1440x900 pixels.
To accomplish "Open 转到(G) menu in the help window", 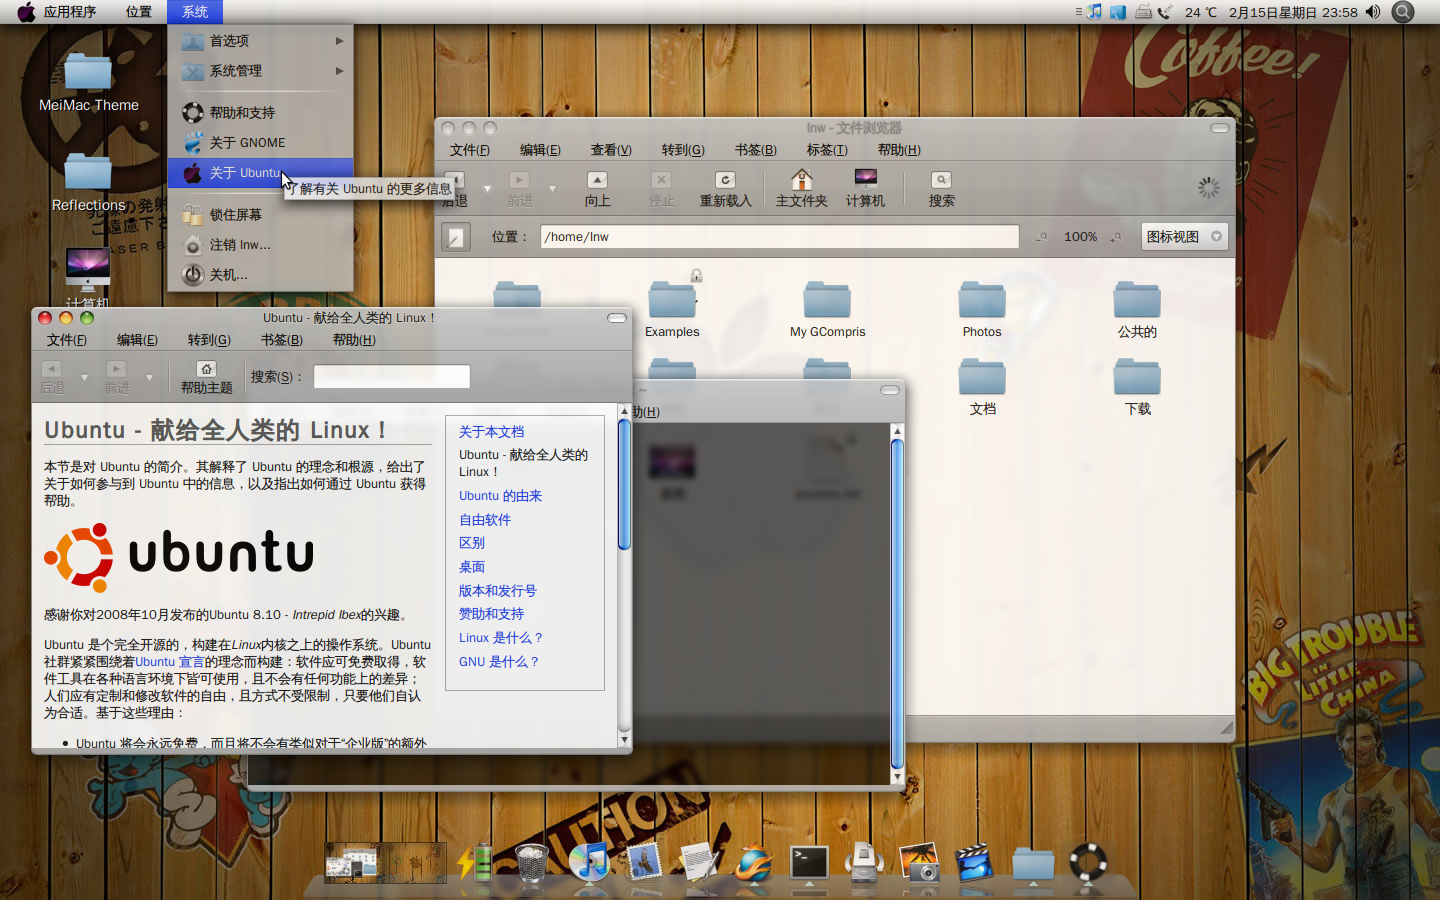I will [209, 340].
